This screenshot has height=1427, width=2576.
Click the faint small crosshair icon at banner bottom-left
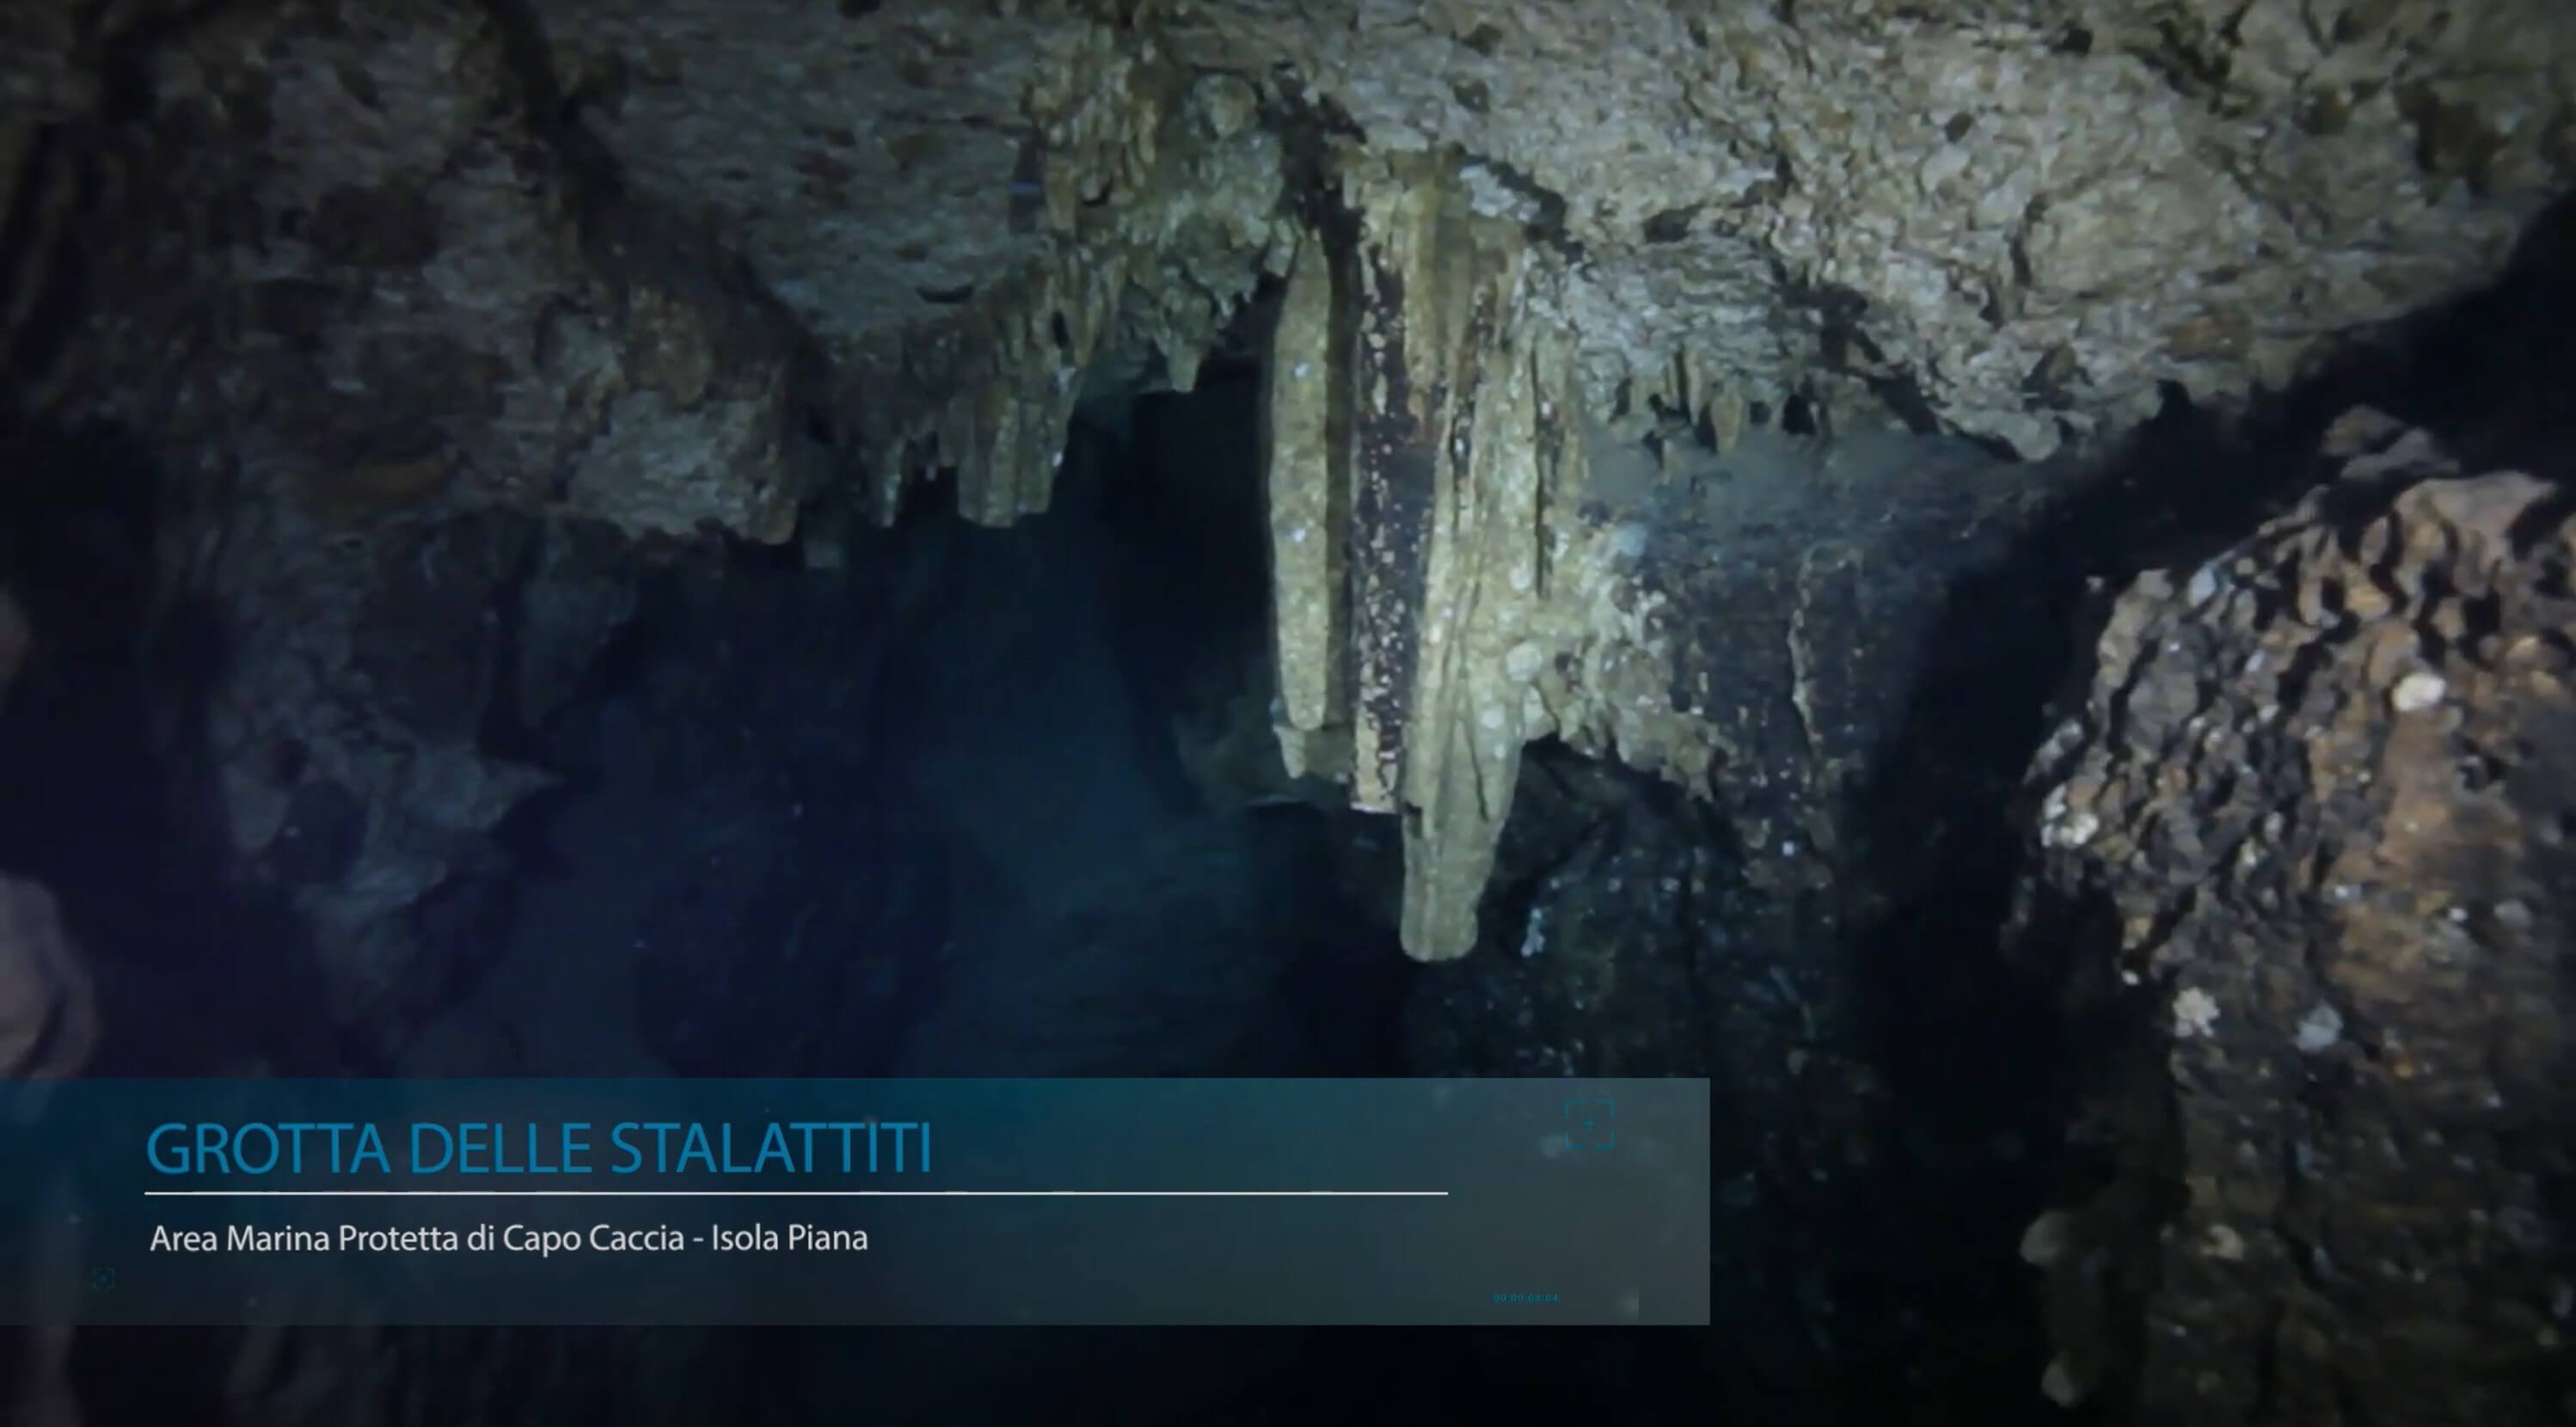[x=103, y=1278]
